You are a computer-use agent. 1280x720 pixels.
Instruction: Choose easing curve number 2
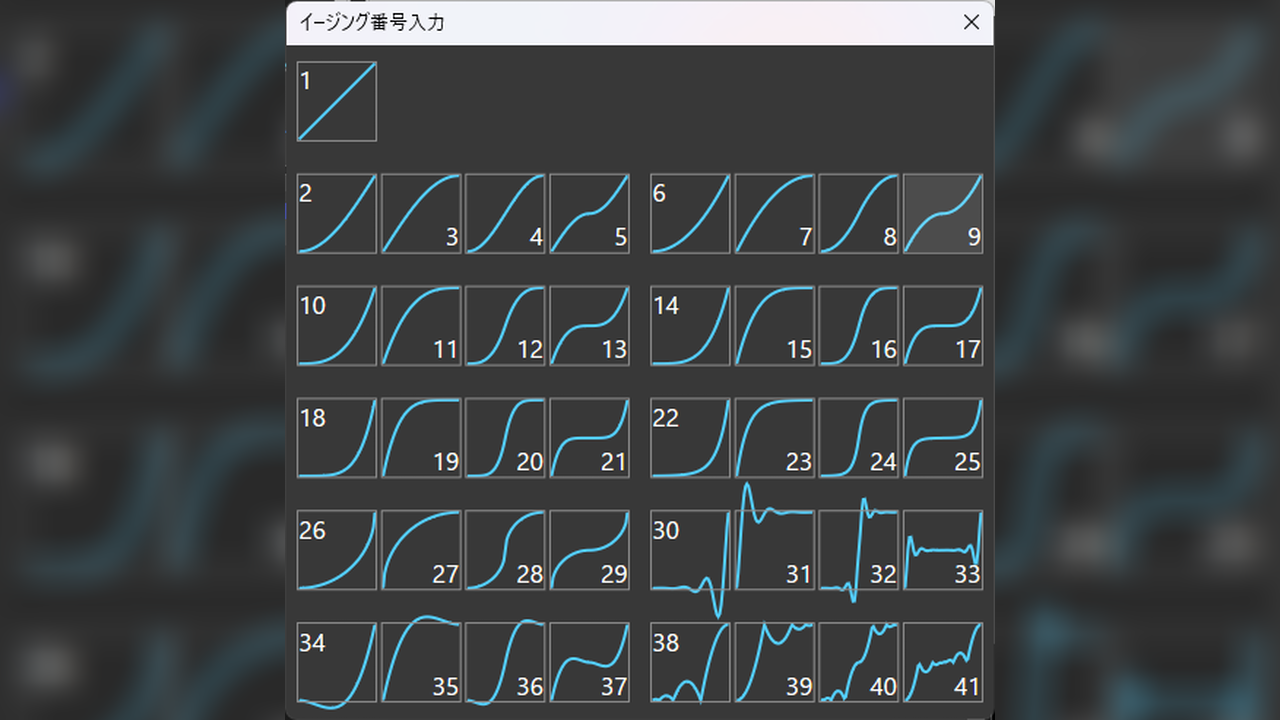pyautogui.click(x=337, y=213)
